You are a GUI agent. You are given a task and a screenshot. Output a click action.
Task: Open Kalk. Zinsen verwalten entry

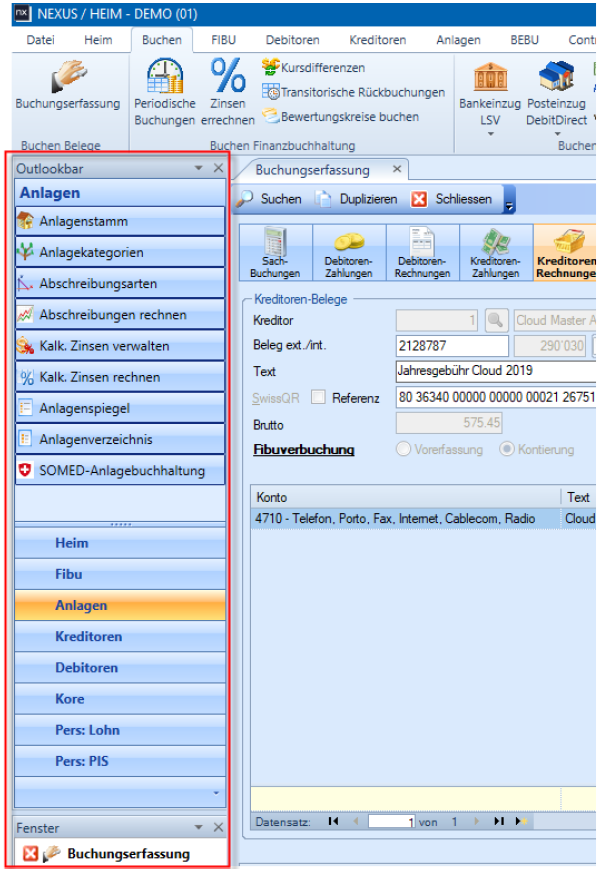pos(120,346)
